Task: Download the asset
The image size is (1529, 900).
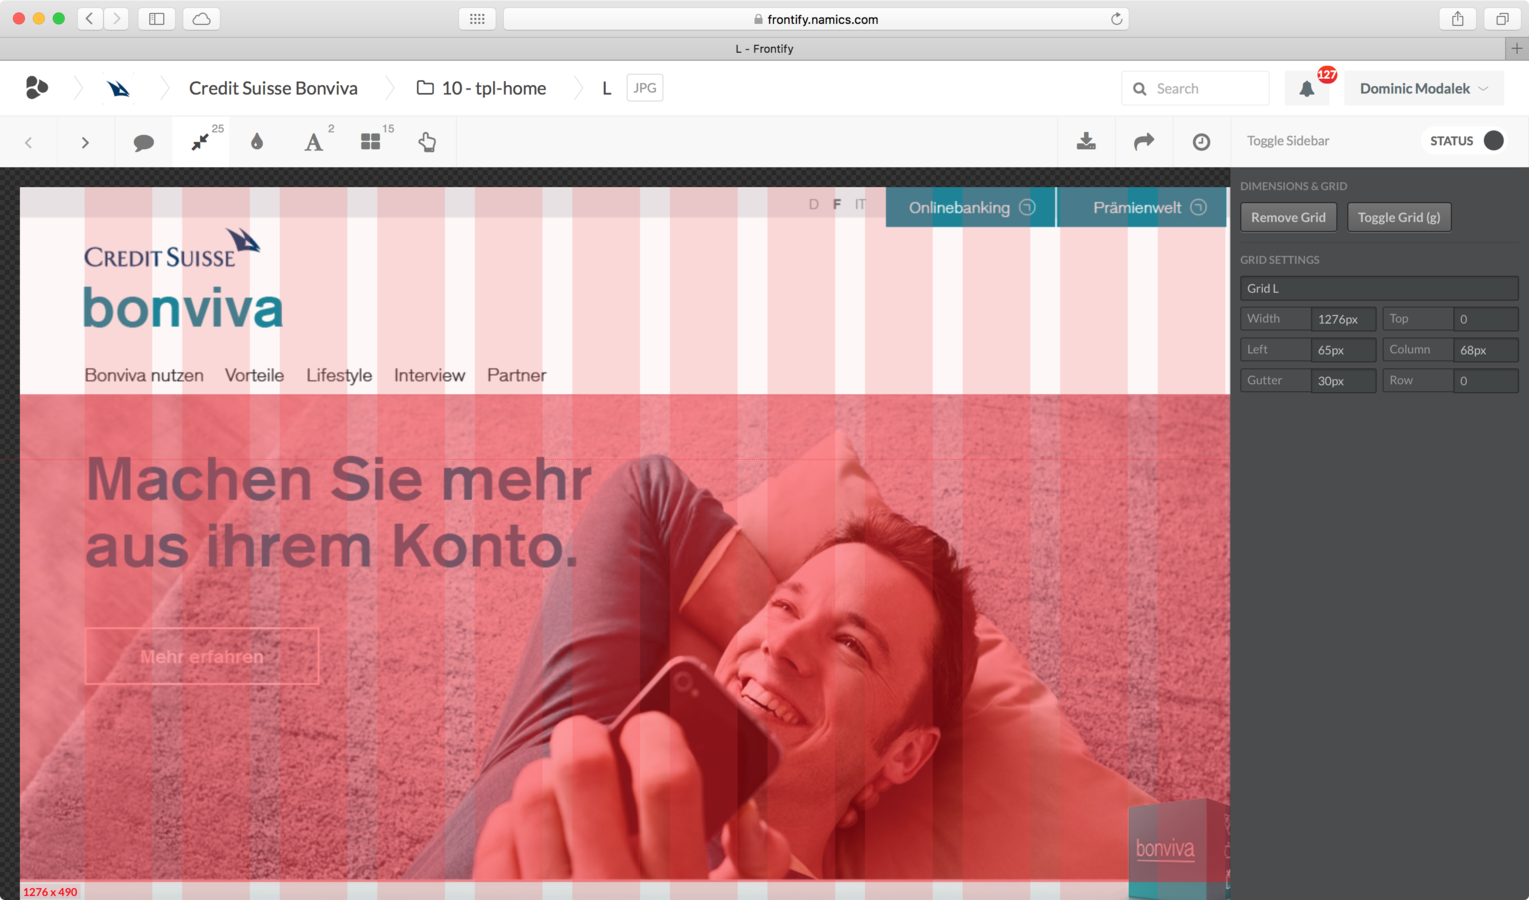Action: tap(1086, 141)
